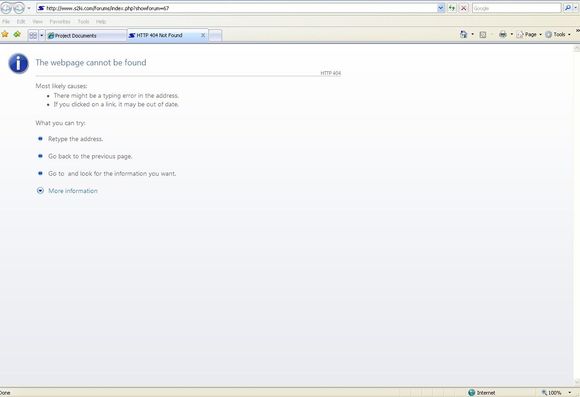Click 'The webpage cannot be found' heading
The height and width of the screenshot is (397, 580).
tap(91, 63)
